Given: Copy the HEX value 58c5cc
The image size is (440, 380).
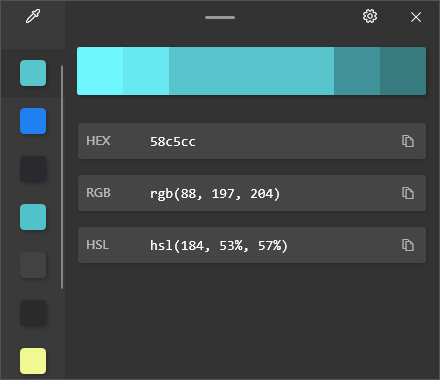Looking at the screenshot, I should coord(408,141).
